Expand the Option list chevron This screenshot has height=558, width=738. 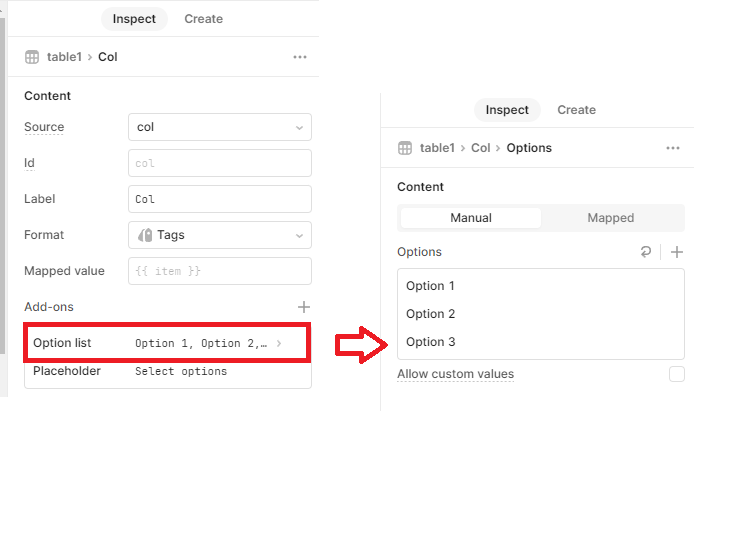[279, 343]
